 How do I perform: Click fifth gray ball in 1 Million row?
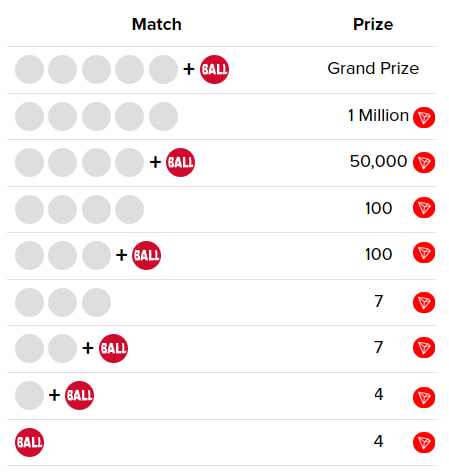coord(163,116)
